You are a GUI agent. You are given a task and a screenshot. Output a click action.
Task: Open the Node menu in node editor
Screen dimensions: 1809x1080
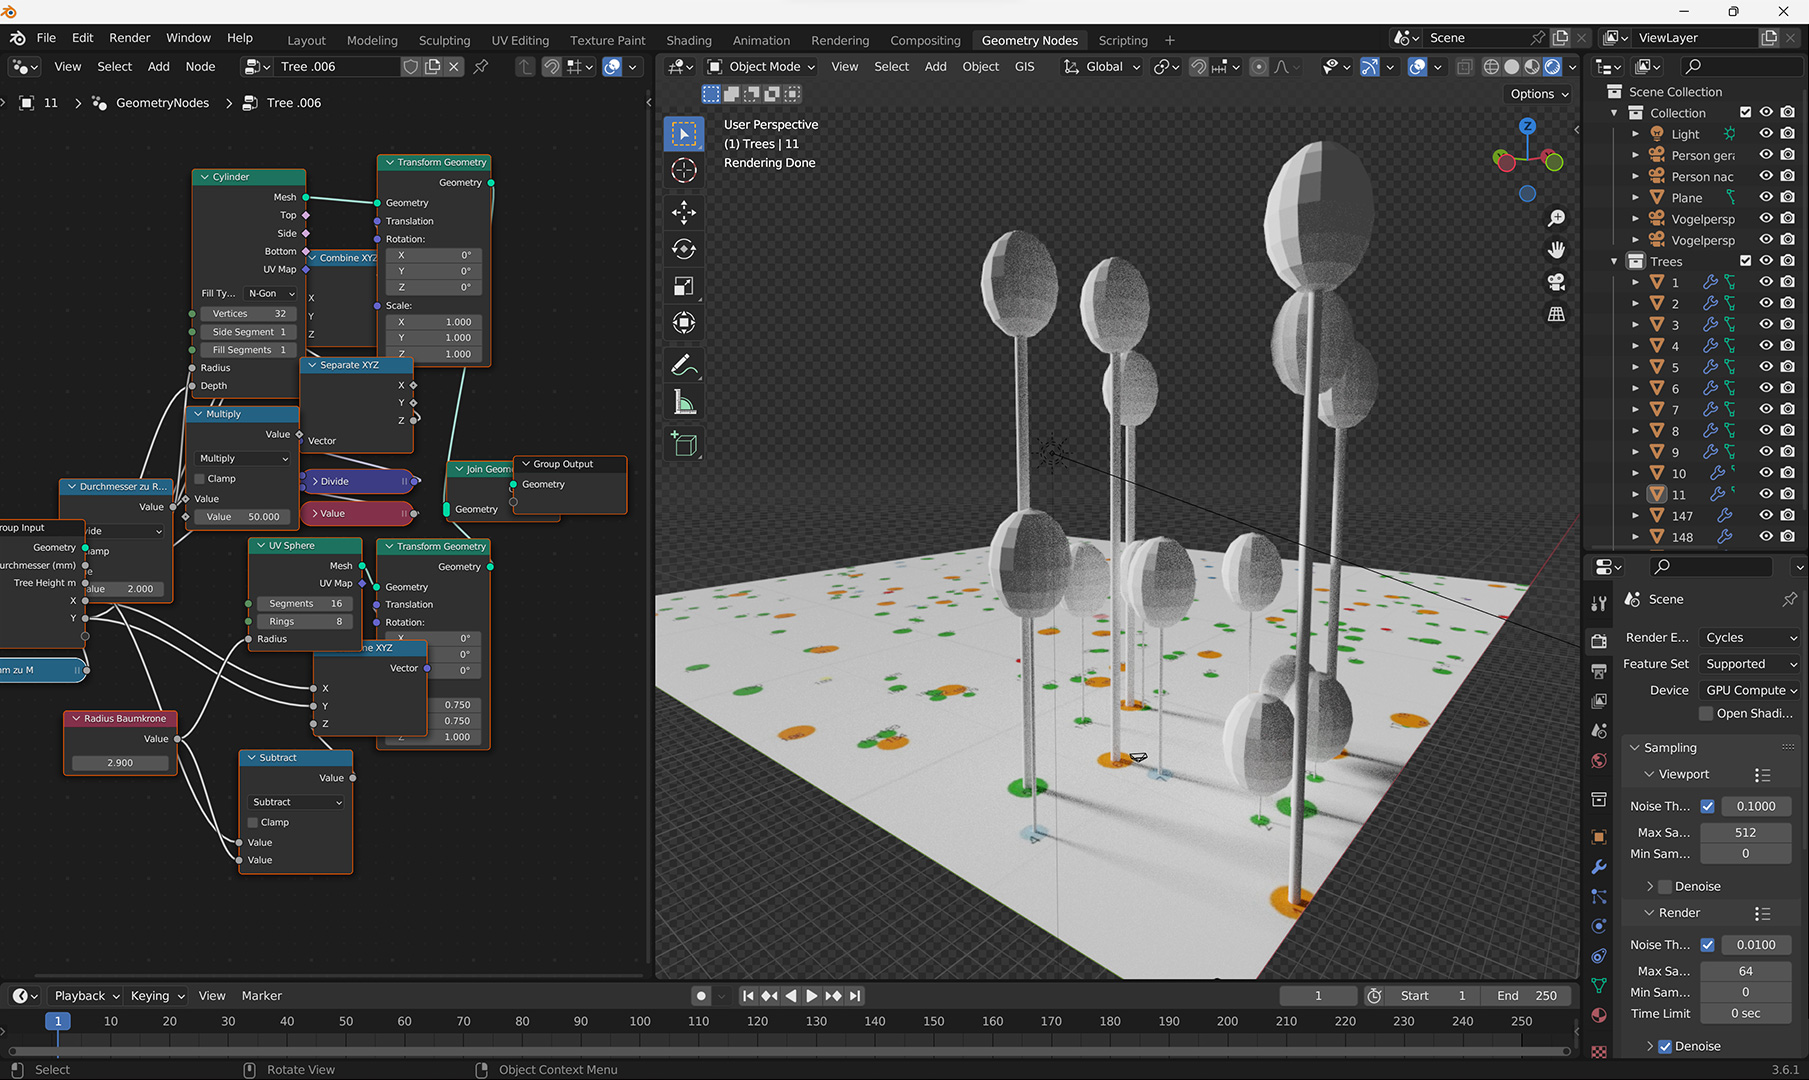click(200, 67)
